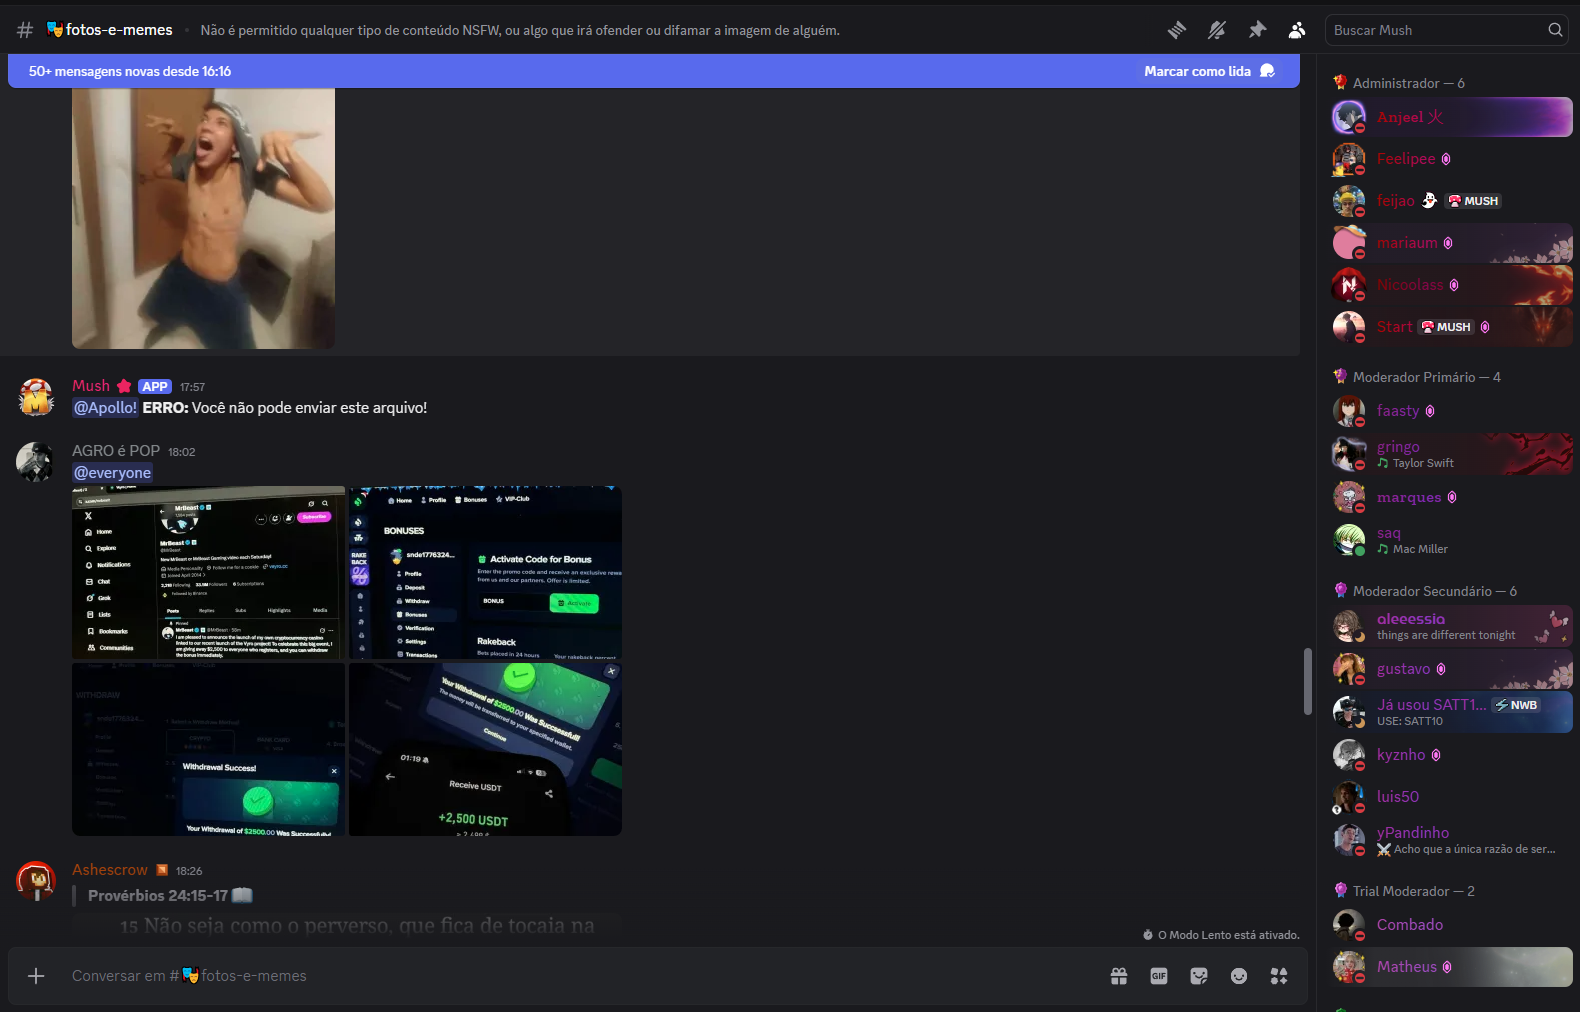Open the Threads icon in channel header
1580x1012 pixels.
point(1177,30)
